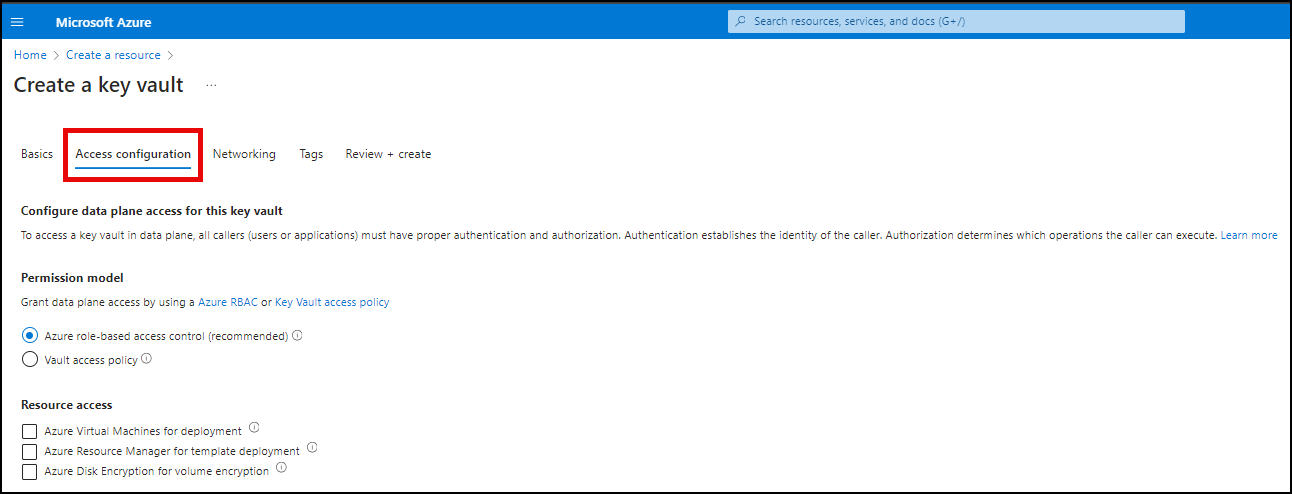Screen dimensions: 1292x494
Task: Open the ellipsis menu beside the title
Action: coord(211,86)
